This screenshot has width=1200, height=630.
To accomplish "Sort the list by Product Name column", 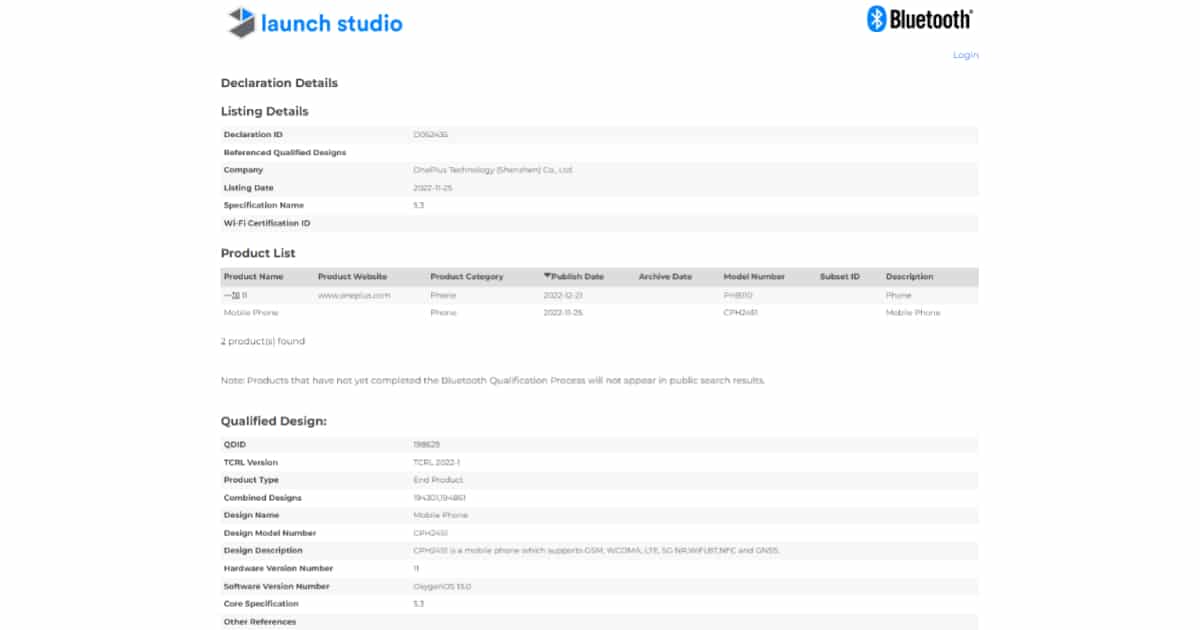I will pos(253,277).
